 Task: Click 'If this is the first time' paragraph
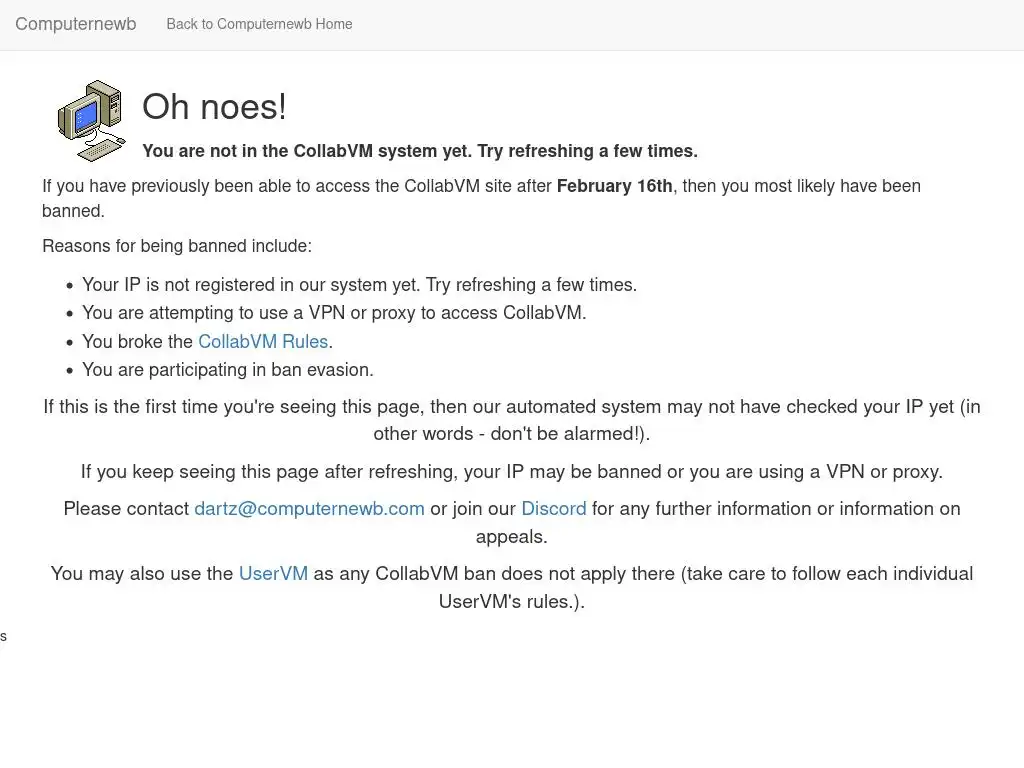pyautogui.click(x=512, y=420)
